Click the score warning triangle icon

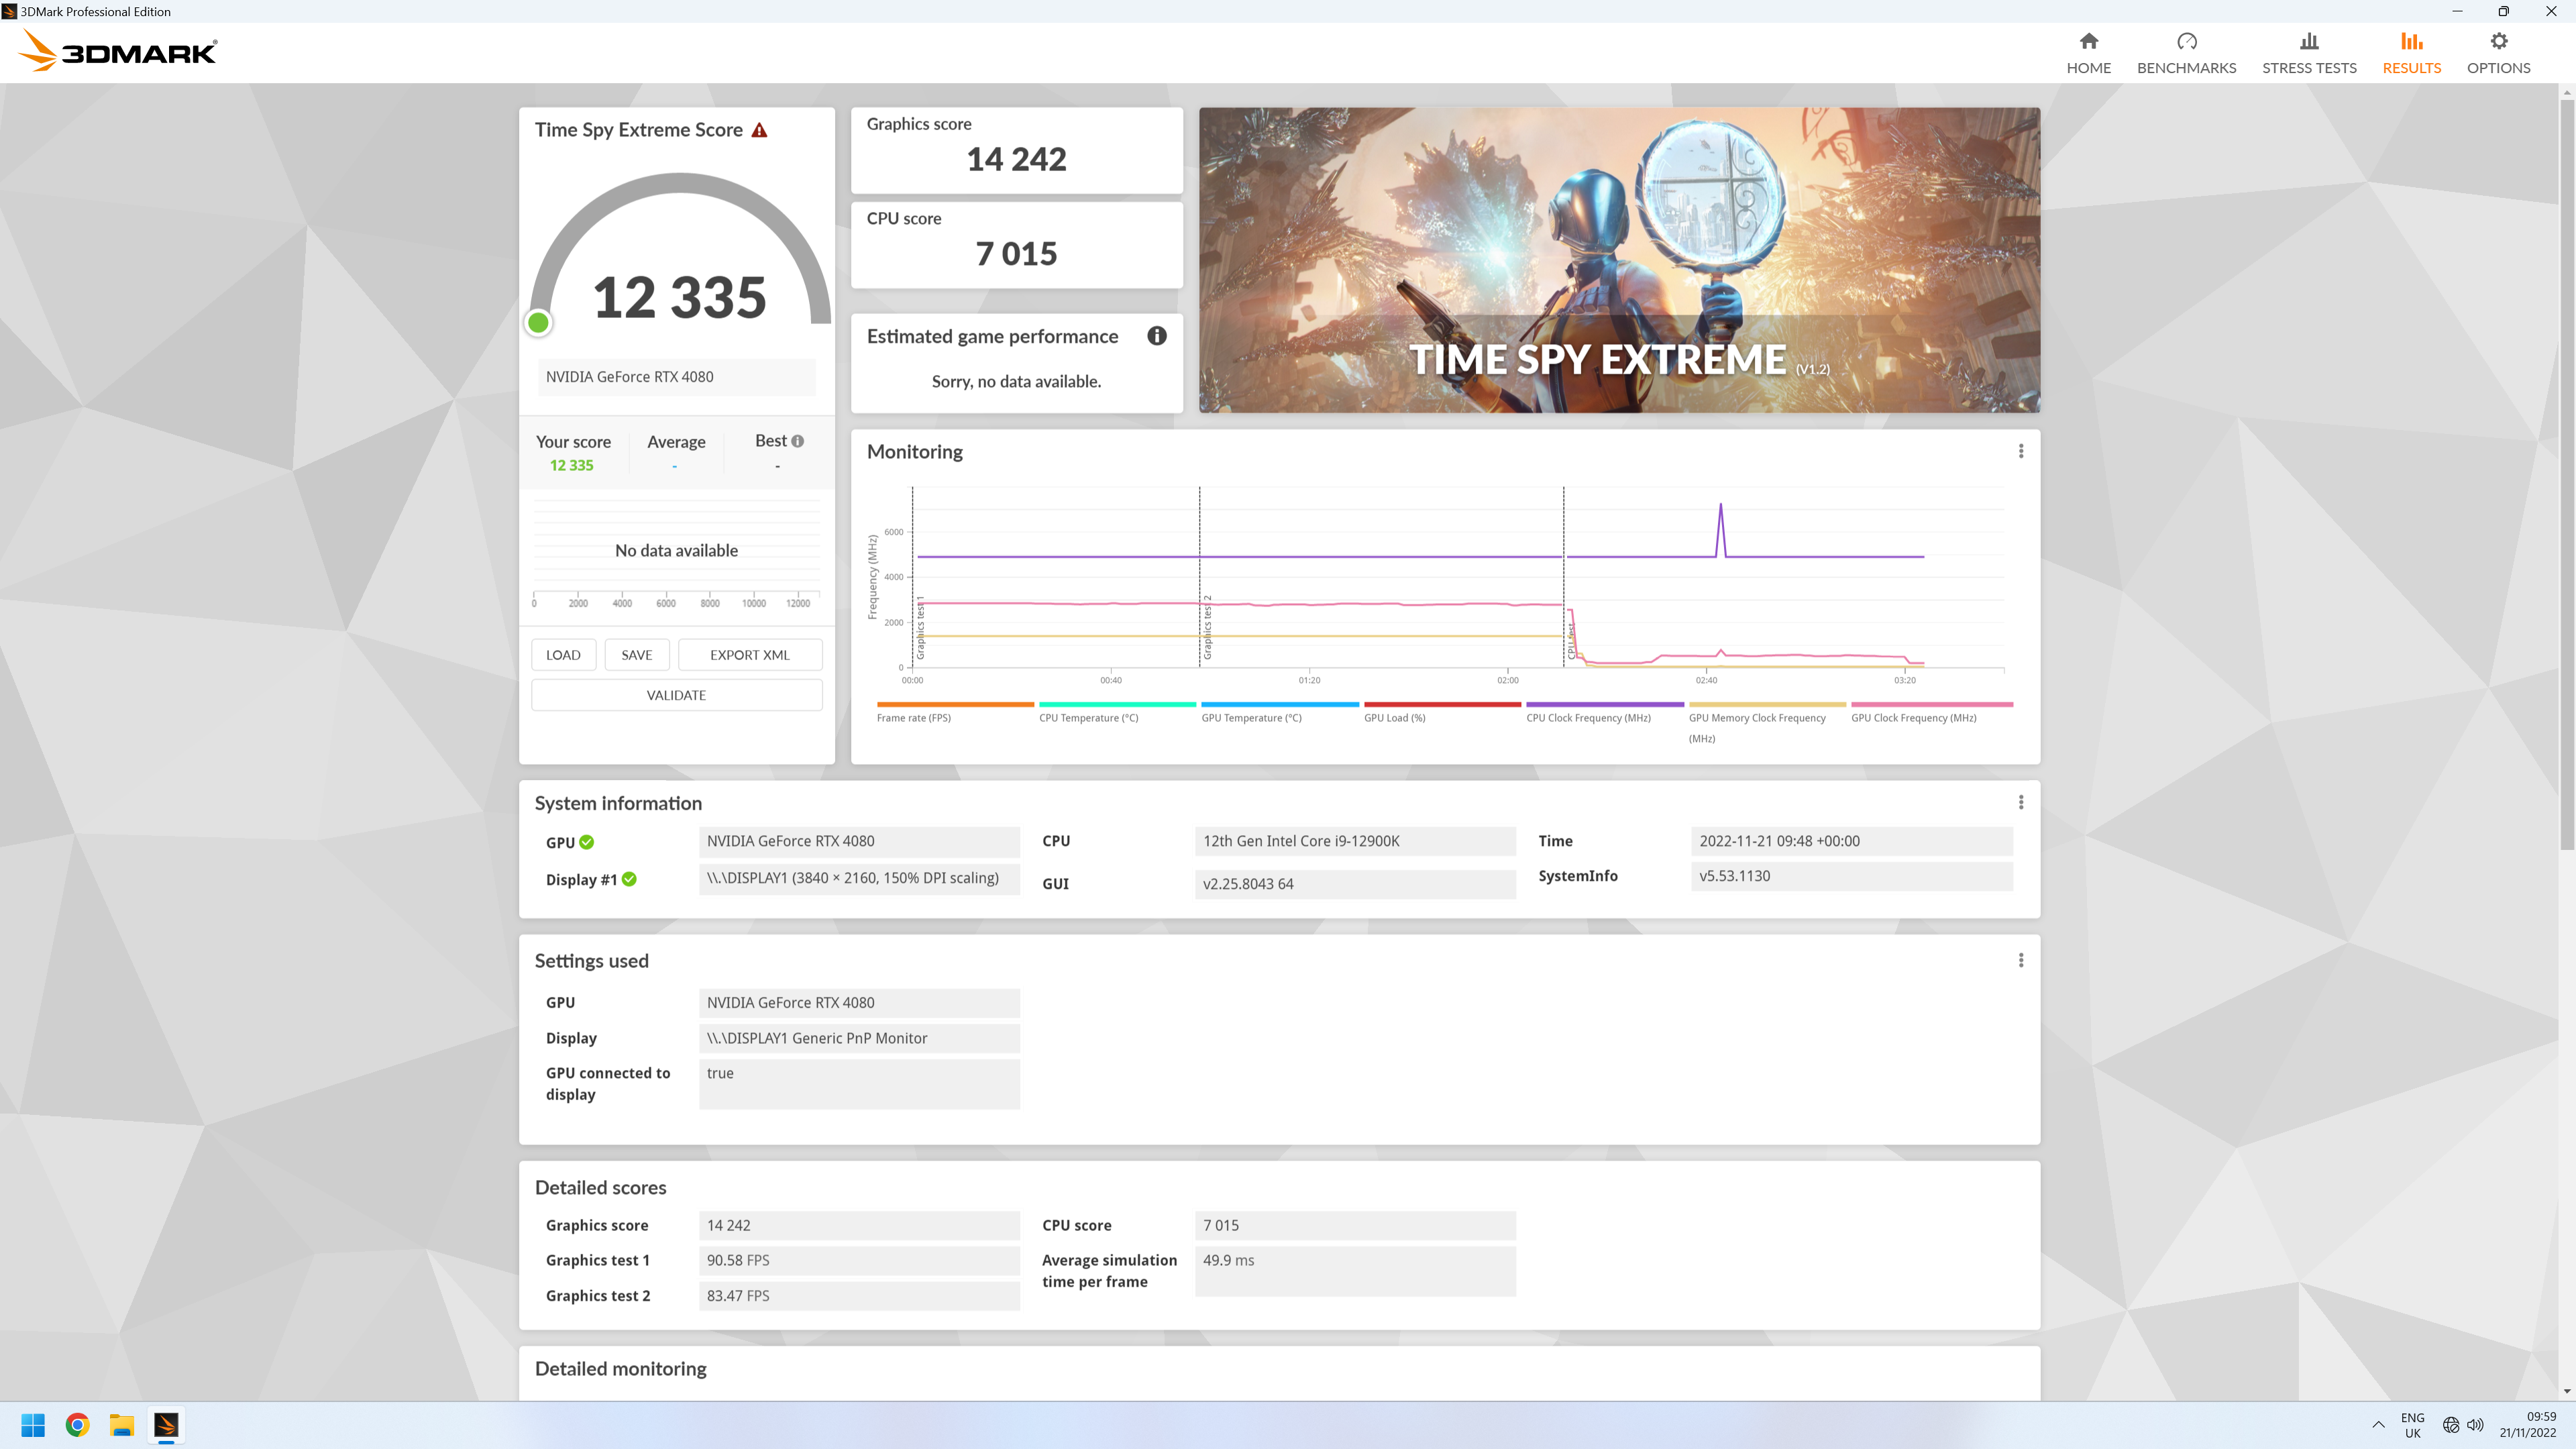[759, 130]
